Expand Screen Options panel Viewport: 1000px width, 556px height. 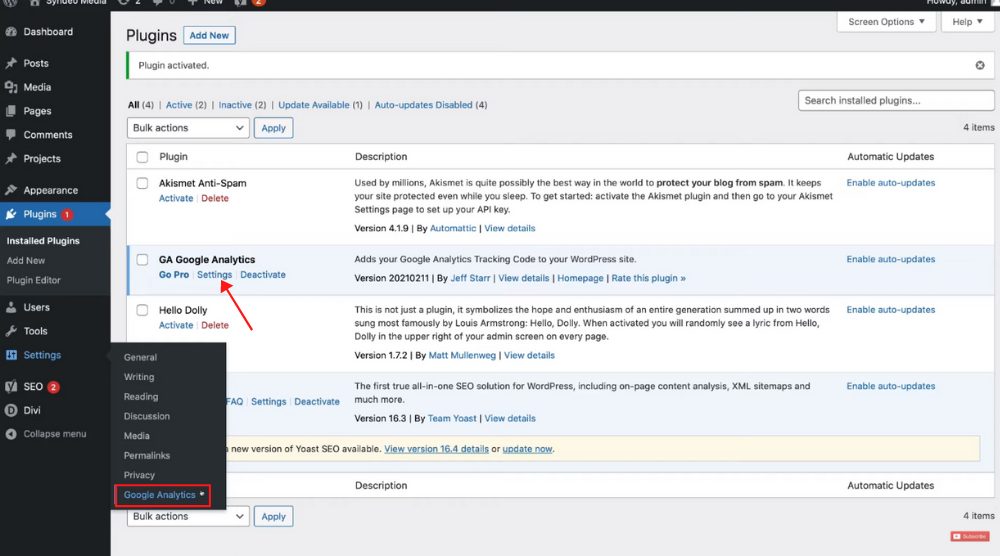coord(886,22)
